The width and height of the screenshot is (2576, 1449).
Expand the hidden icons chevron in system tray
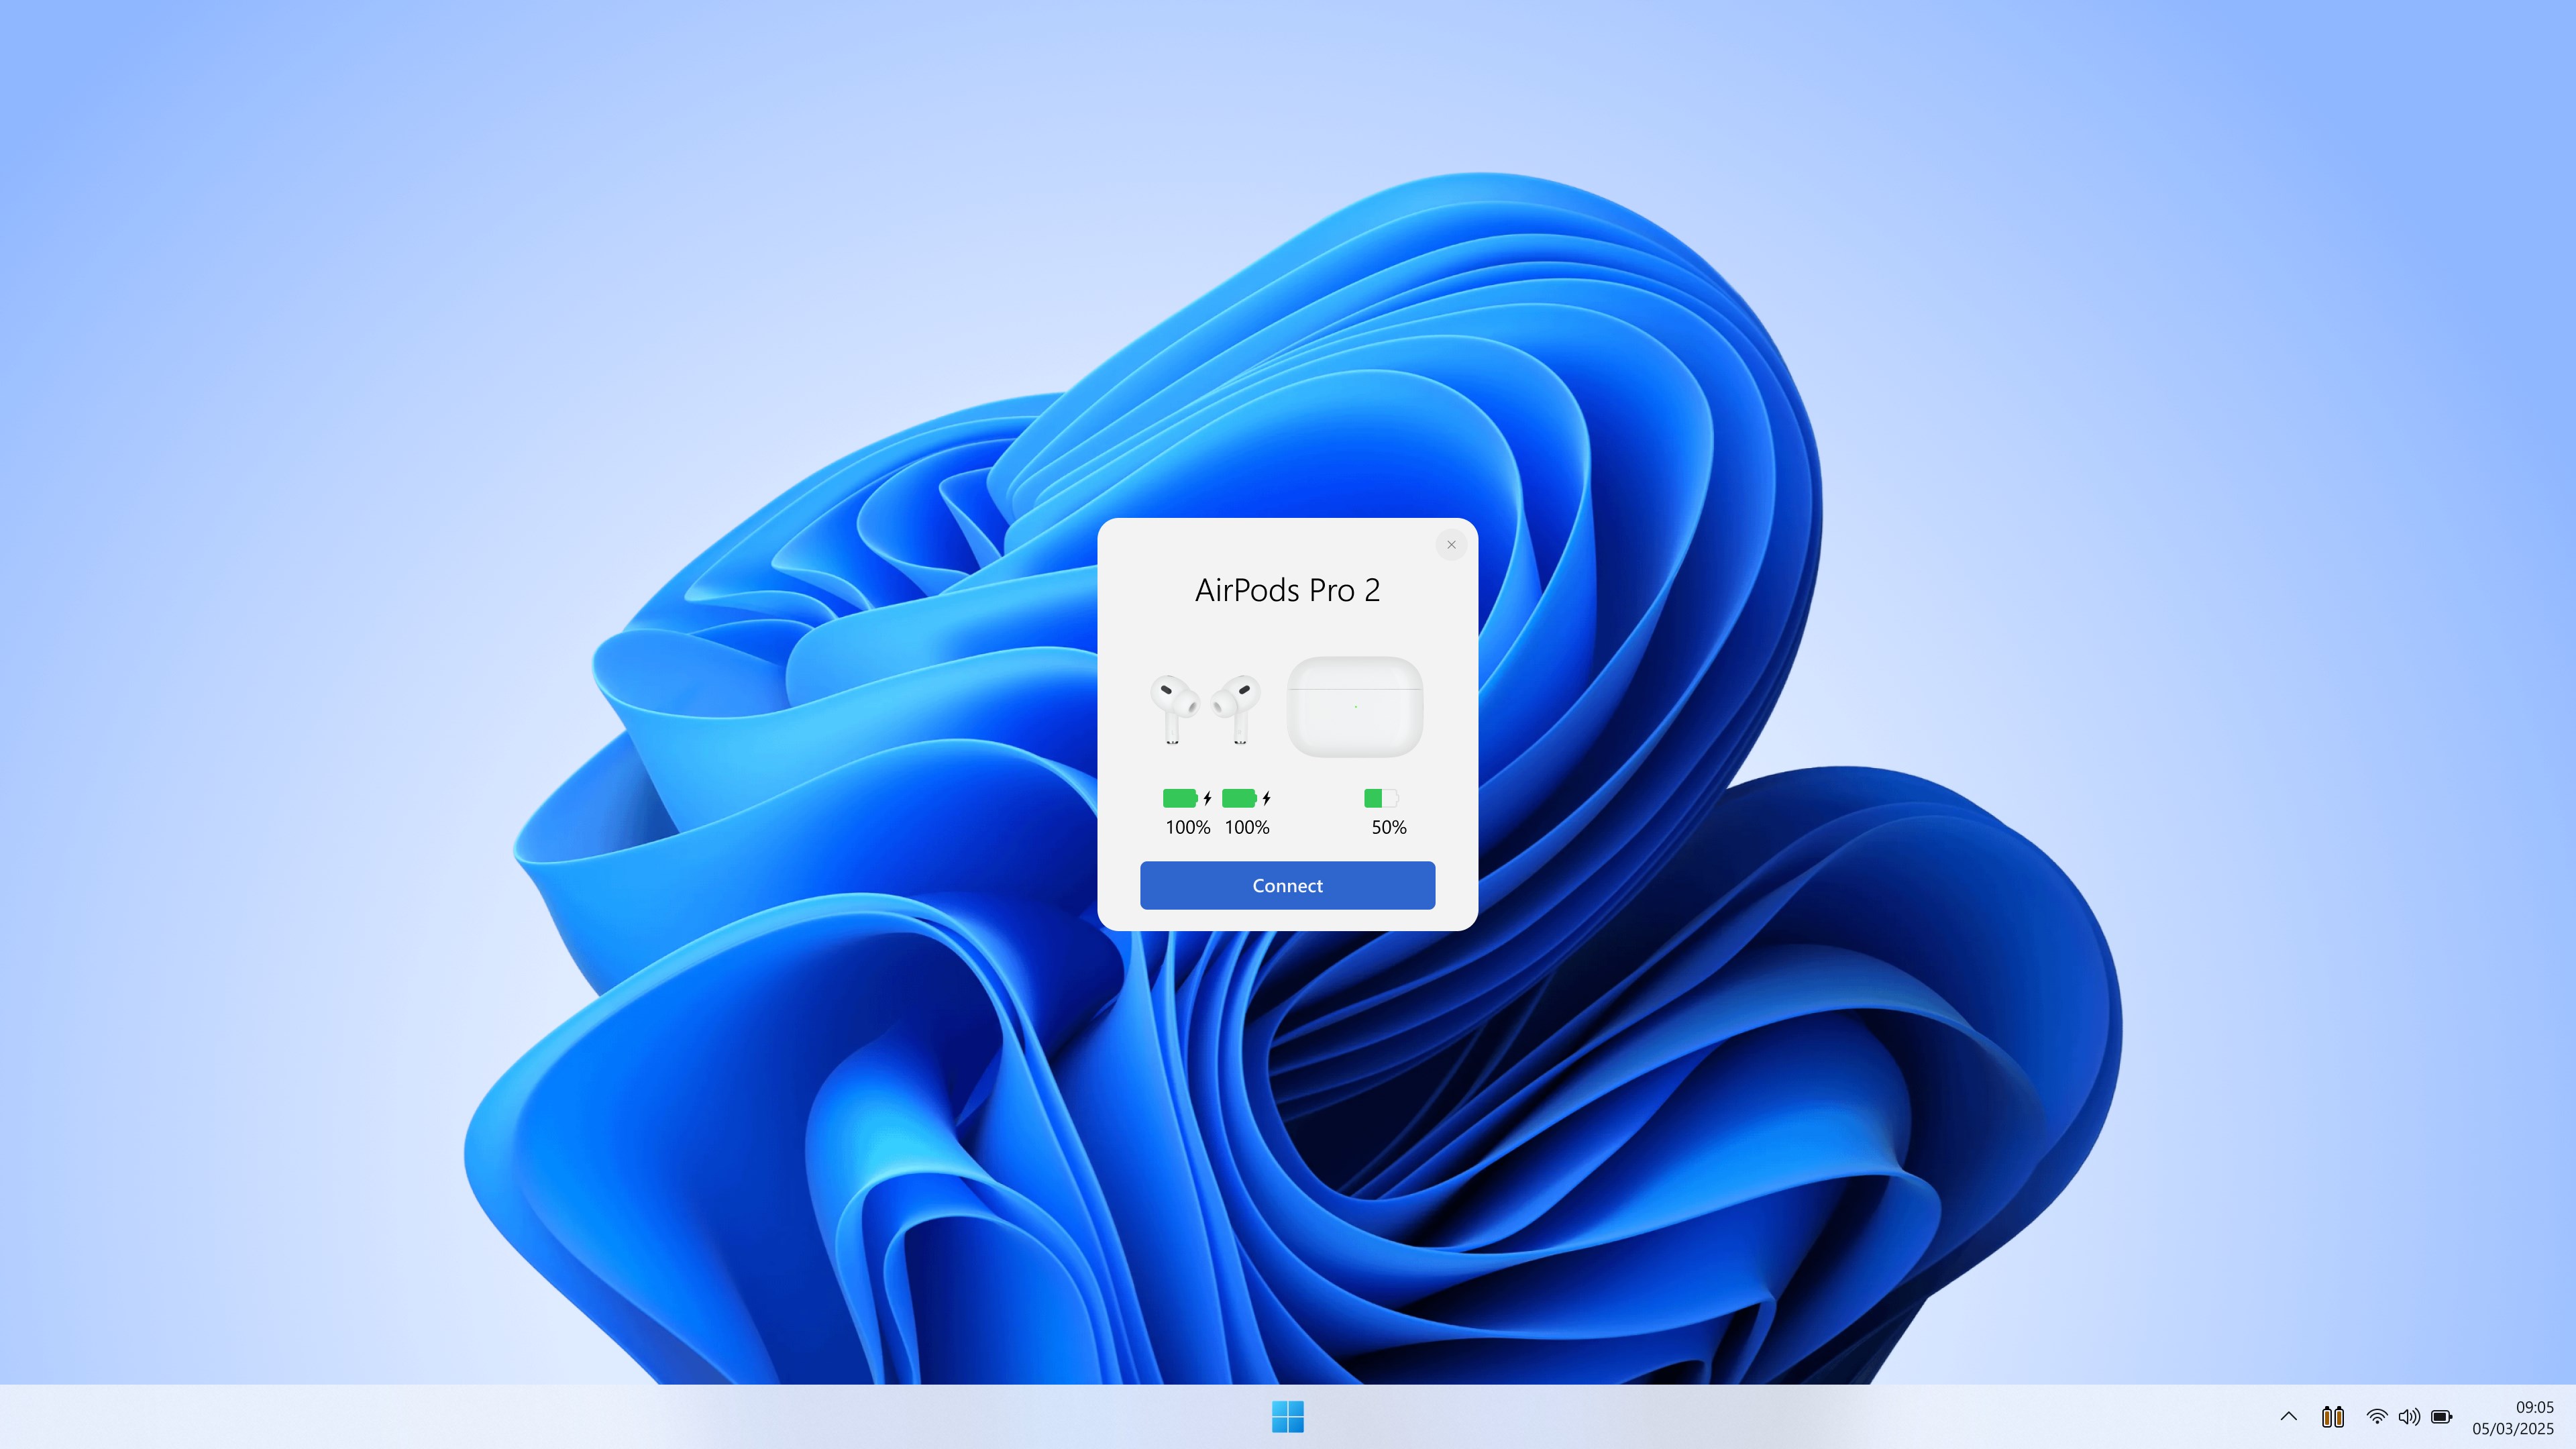click(x=2288, y=1417)
